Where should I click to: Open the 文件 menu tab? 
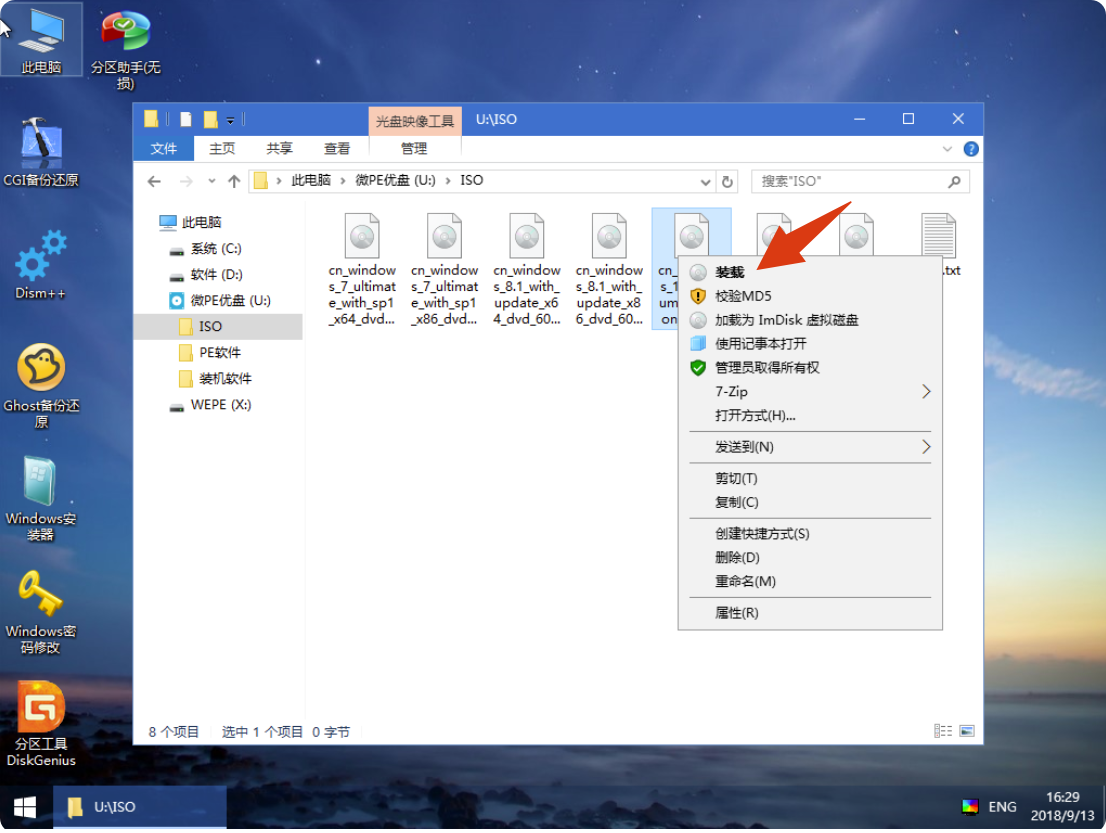point(163,149)
